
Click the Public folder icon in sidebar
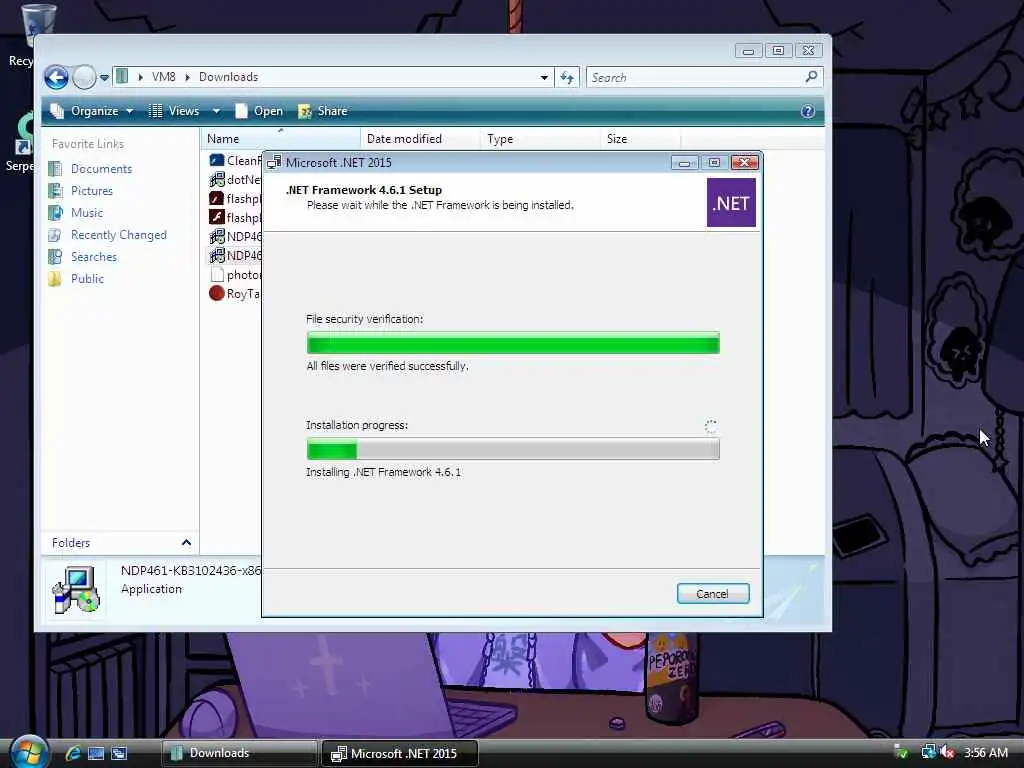point(56,279)
